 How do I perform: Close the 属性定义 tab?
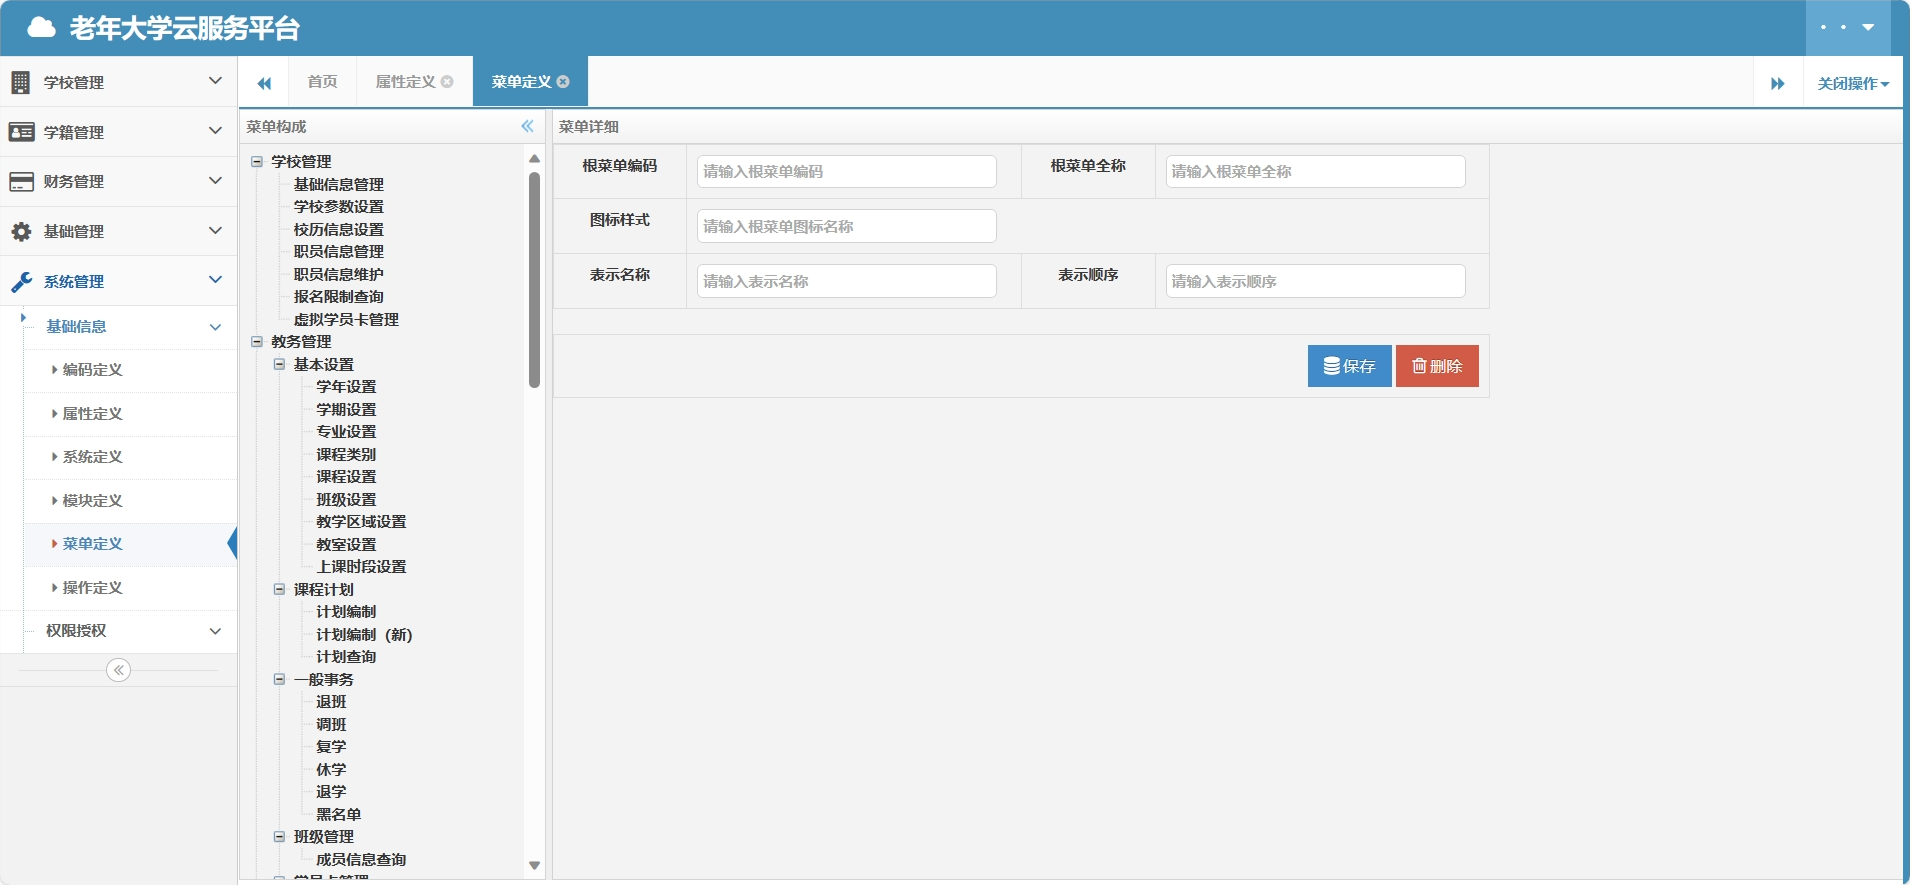pyautogui.click(x=447, y=82)
